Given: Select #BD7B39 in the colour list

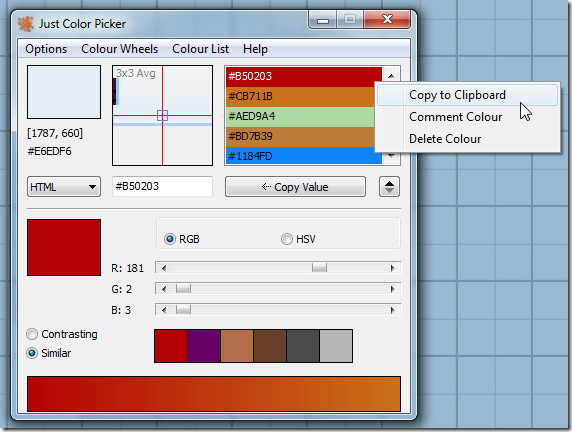Looking at the screenshot, I should pyautogui.click(x=300, y=137).
